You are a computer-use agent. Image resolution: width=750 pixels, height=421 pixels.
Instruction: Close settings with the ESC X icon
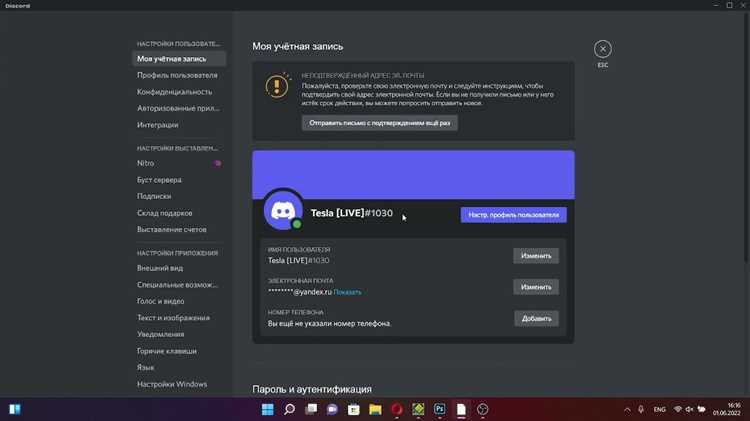603,49
